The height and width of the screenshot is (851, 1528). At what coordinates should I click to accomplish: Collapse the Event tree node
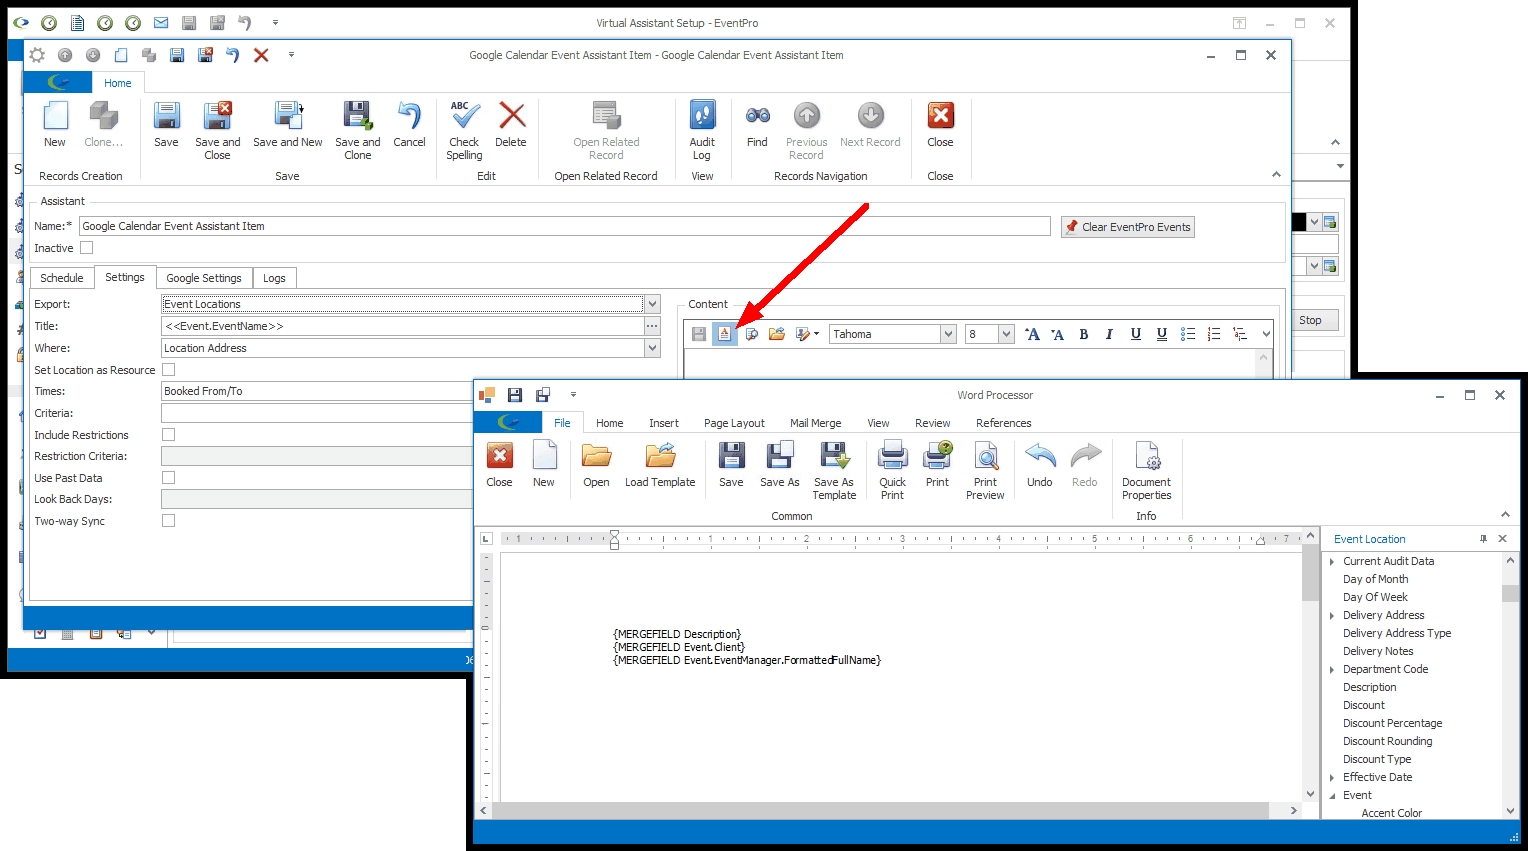point(1333,796)
